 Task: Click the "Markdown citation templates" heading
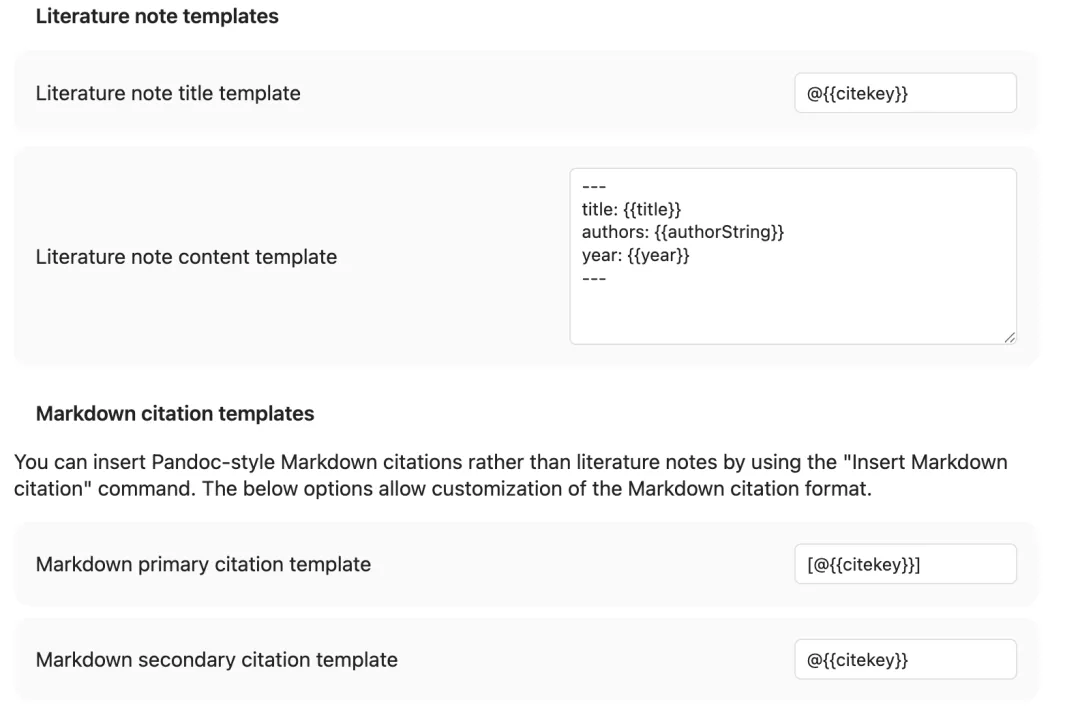175,413
